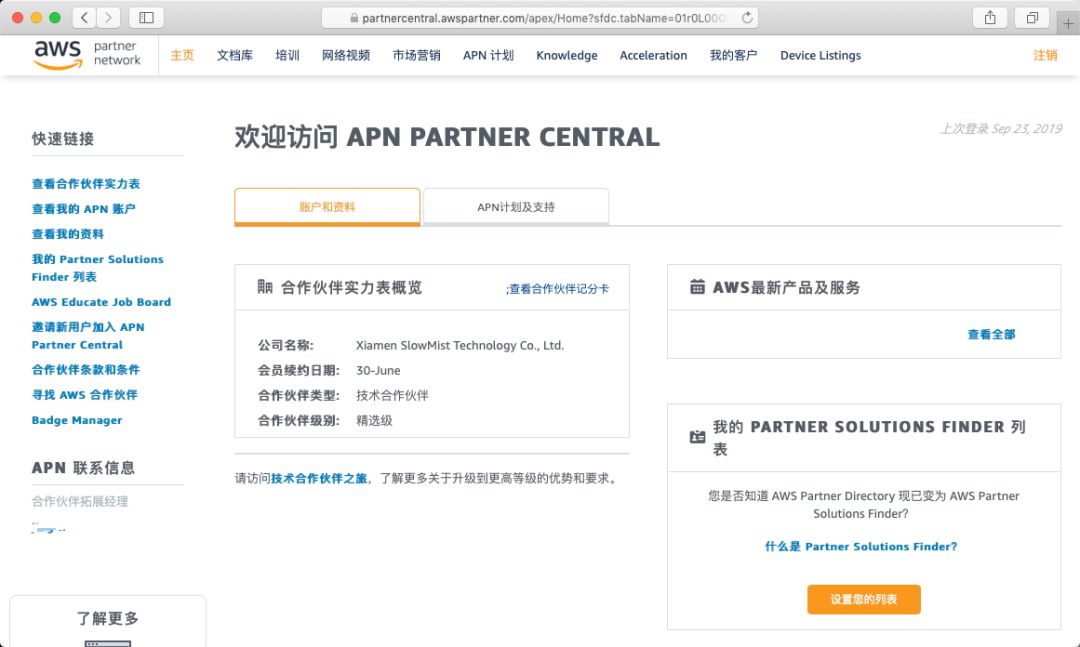The image size is (1080, 647).
Task: Click 查看全部 in AWS最新产品 panel
Action: click(x=991, y=334)
